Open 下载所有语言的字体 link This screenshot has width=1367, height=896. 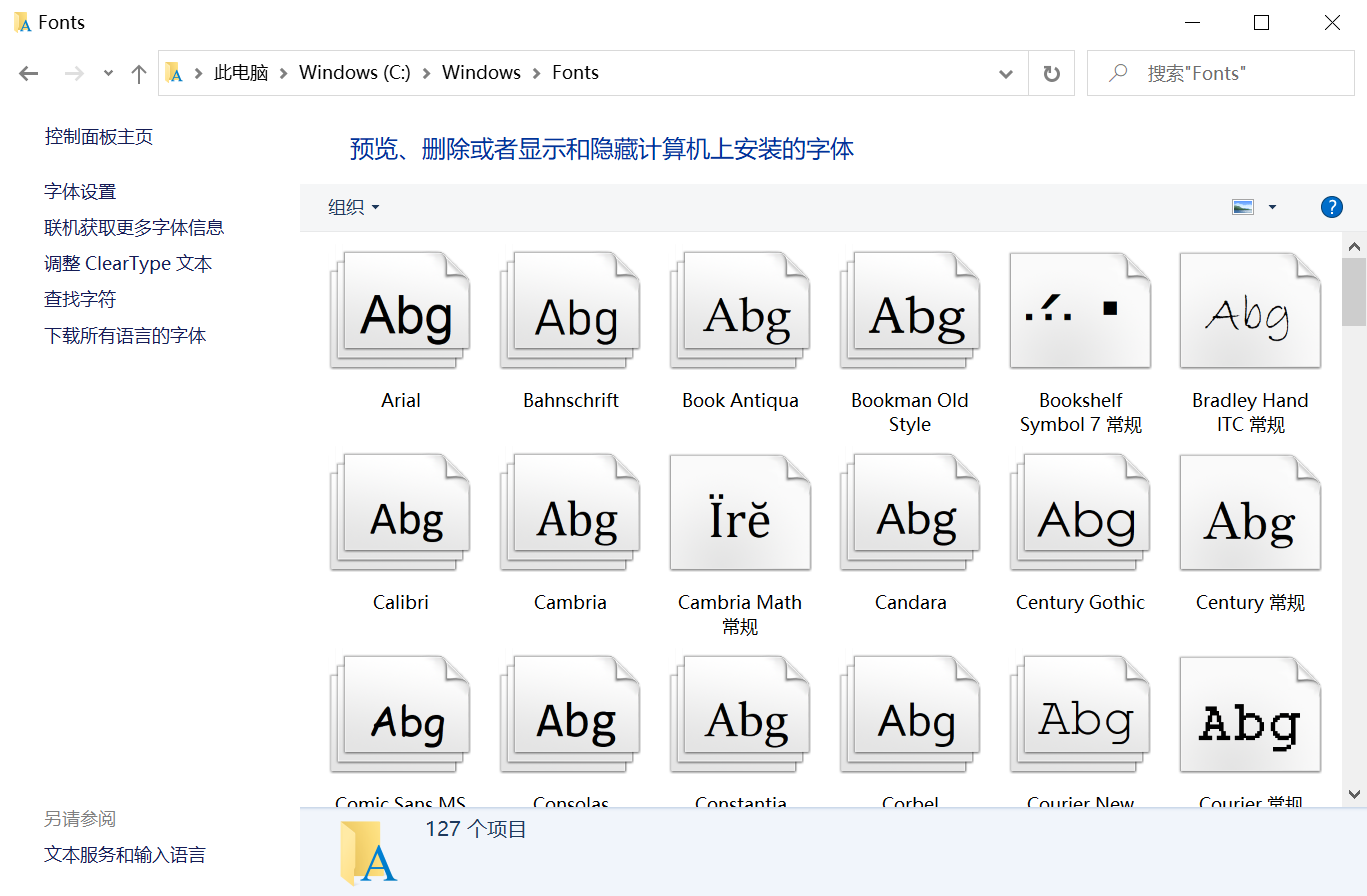click(125, 336)
